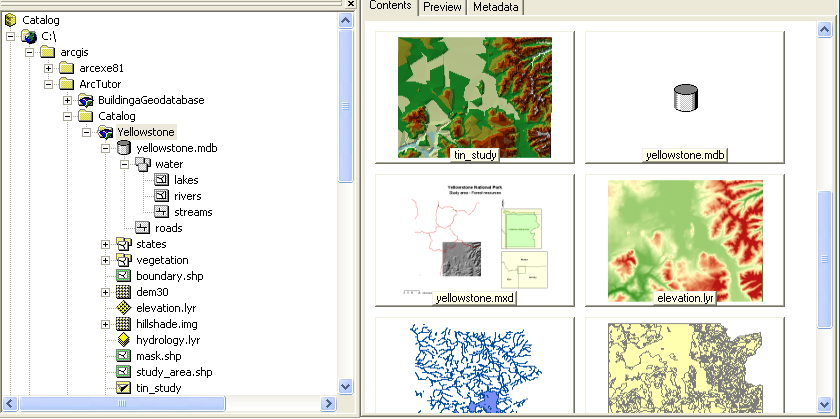The image size is (840, 419).
Task: Select the yellowstone.mdb thumbnail
Action: point(685,97)
